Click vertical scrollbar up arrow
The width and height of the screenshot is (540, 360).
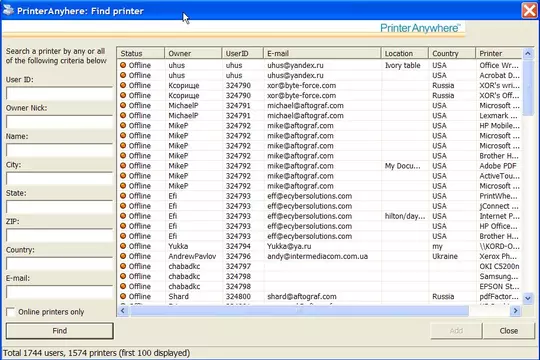pos(528,54)
